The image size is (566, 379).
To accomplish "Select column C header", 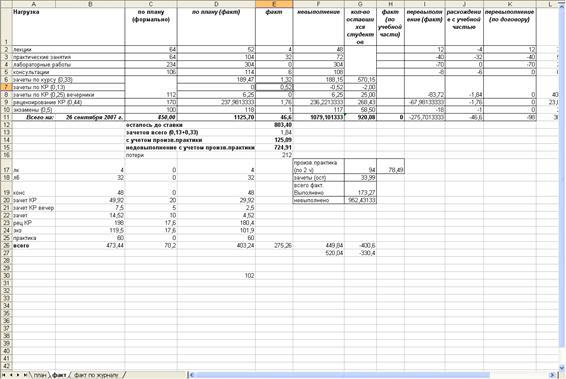I will point(151,4).
